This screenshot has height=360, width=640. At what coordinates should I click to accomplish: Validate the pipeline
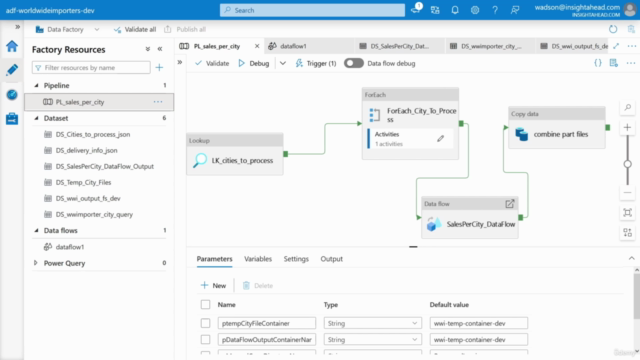(212, 63)
